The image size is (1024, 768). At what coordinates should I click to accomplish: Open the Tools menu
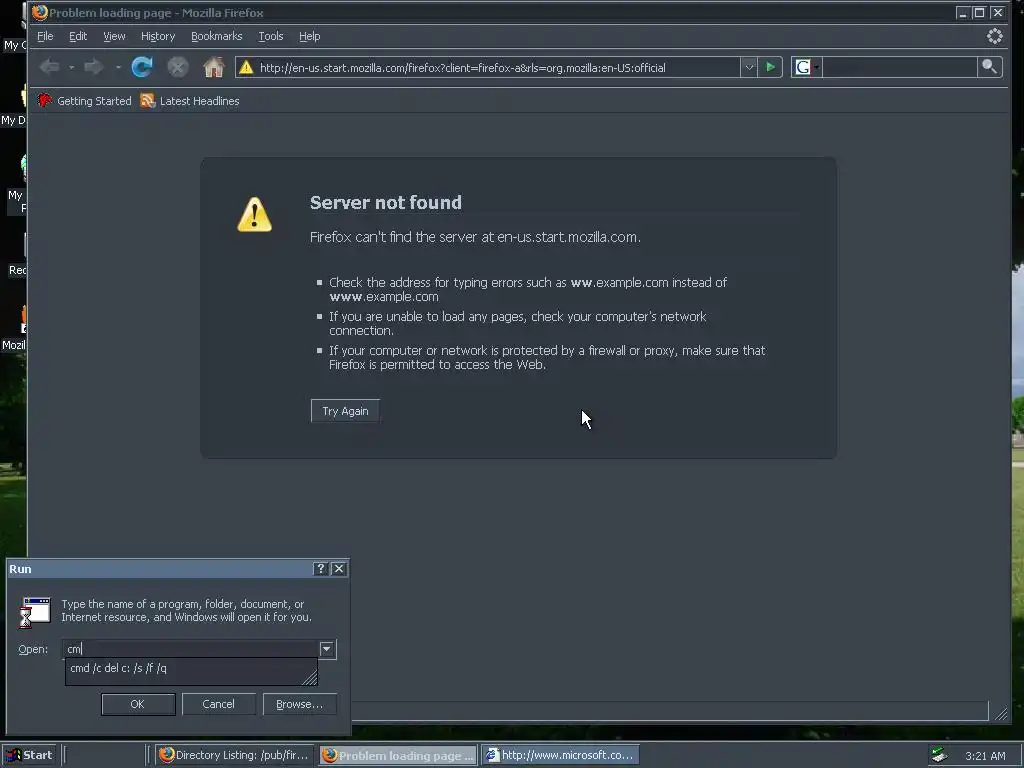click(270, 37)
